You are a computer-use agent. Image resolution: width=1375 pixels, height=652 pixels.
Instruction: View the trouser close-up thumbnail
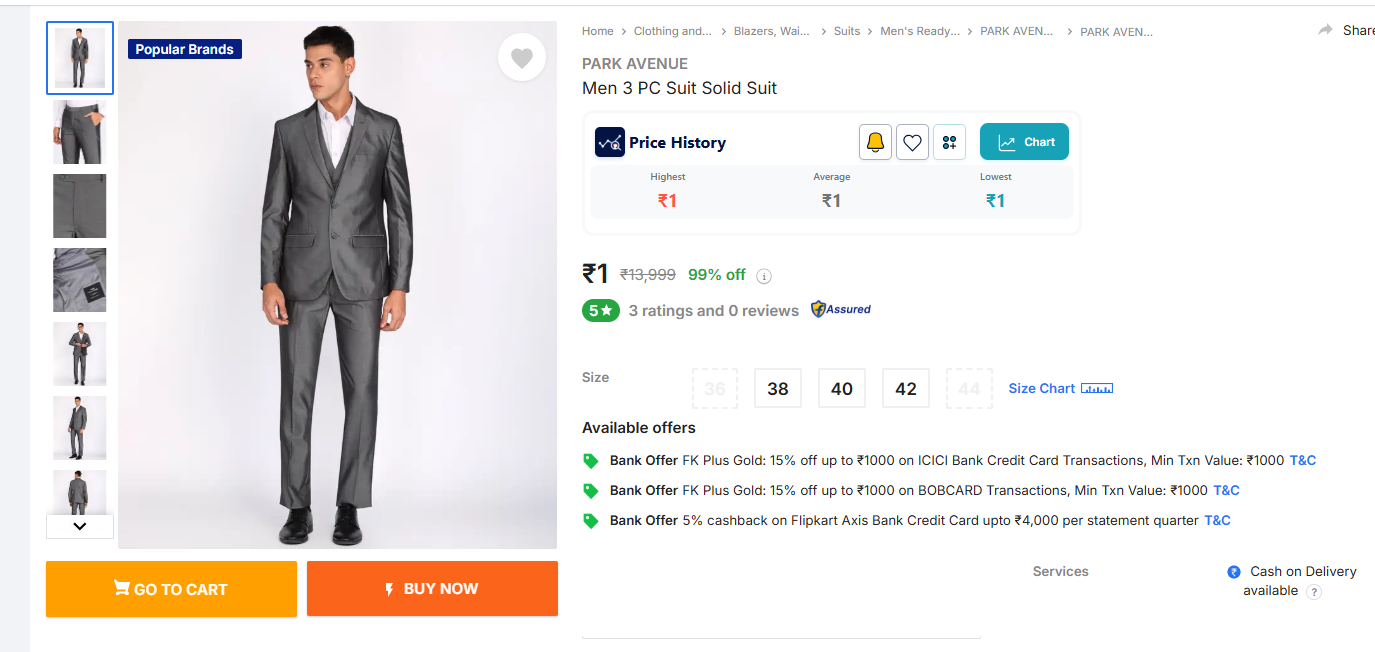pyautogui.click(x=80, y=132)
